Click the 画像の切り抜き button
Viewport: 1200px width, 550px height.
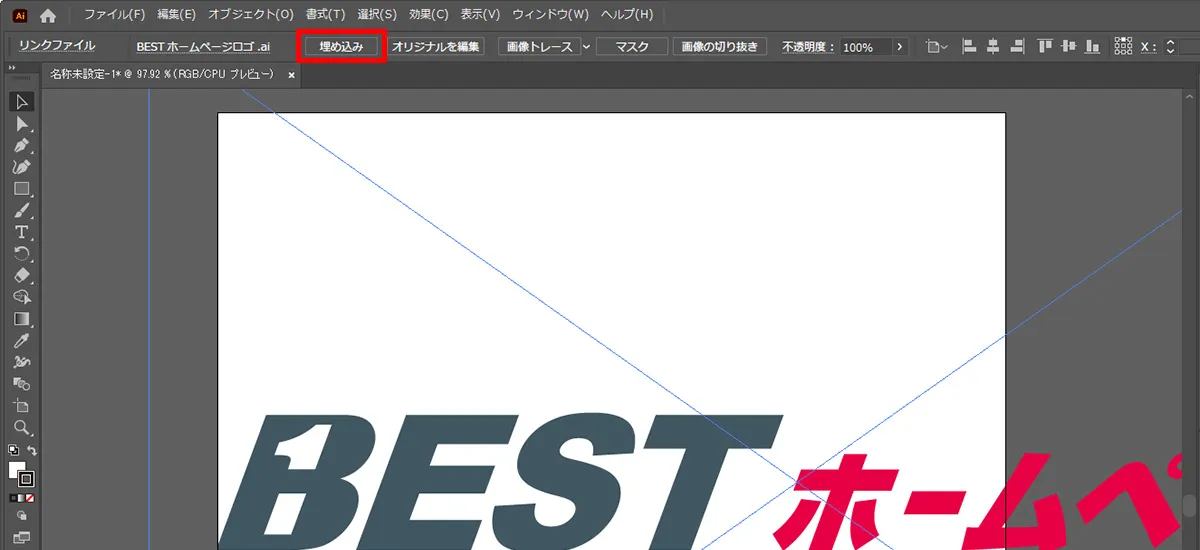pos(720,47)
